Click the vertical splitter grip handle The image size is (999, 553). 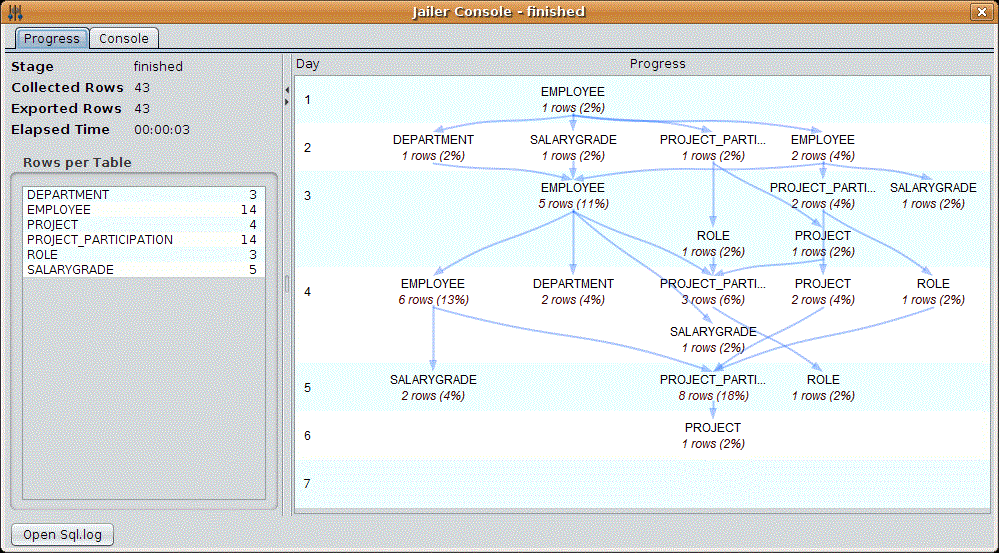[x=287, y=285]
